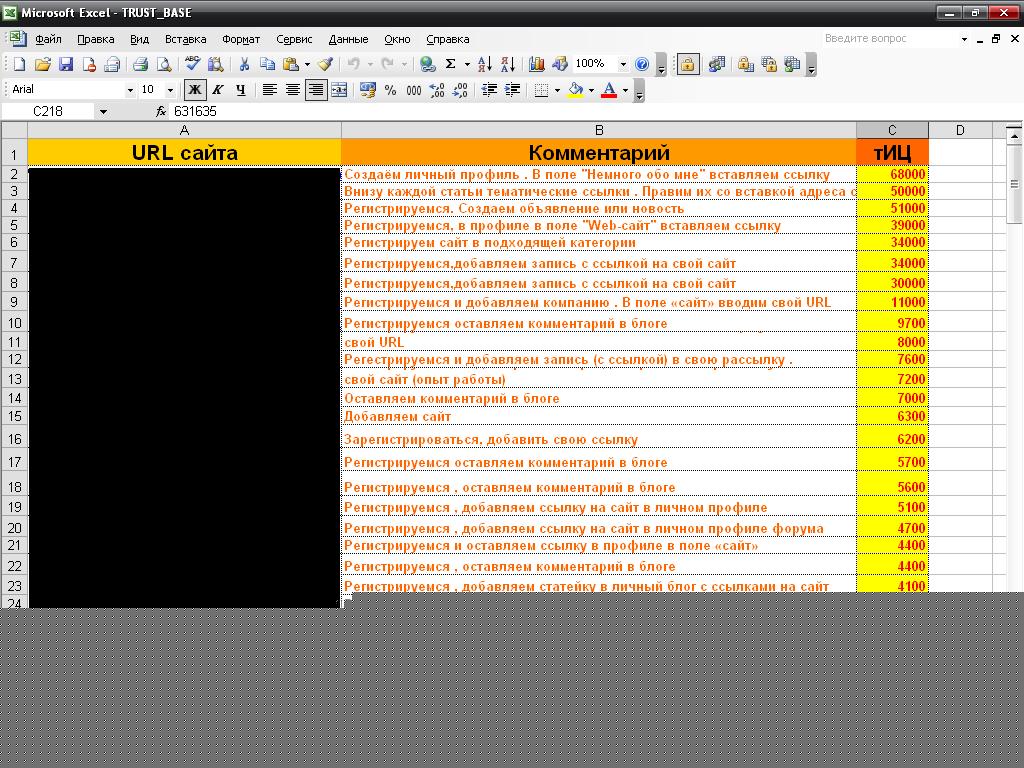Toggle underline (Ч) formatting
Screen dimensions: 1024x768
click(x=241, y=89)
